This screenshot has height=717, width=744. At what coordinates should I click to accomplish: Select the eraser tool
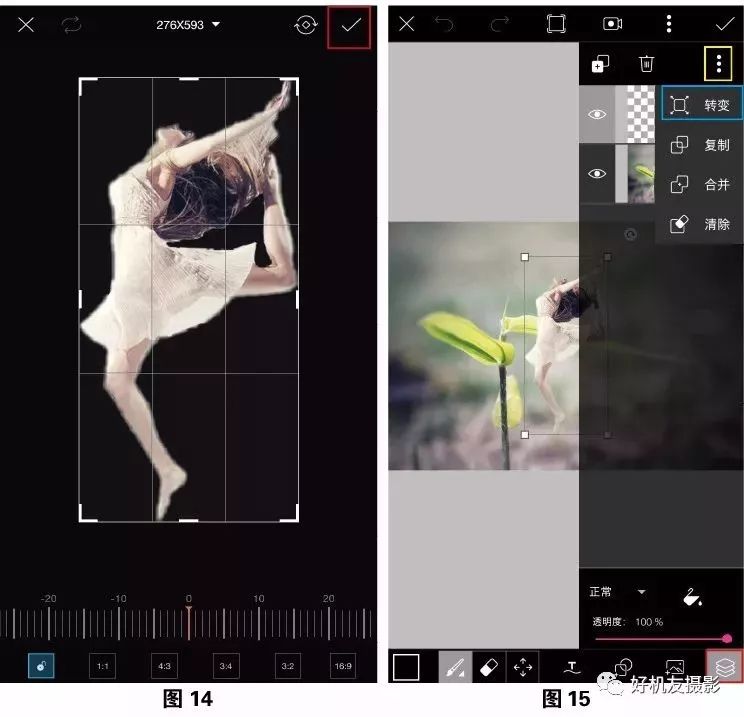point(489,667)
